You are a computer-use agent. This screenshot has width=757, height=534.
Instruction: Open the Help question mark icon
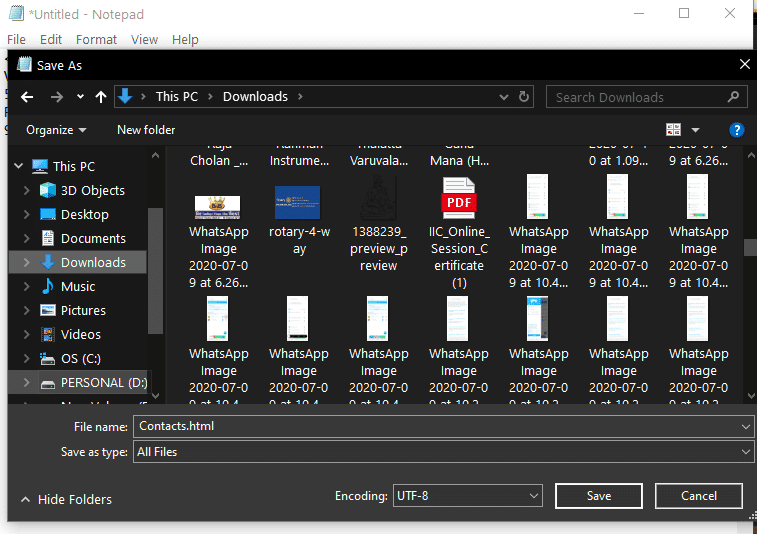point(736,130)
